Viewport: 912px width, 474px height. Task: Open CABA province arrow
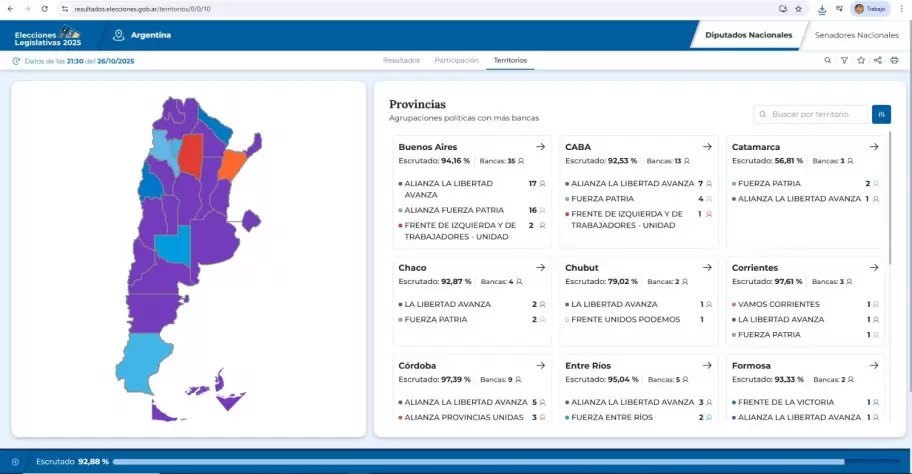click(x=707, y=147)
